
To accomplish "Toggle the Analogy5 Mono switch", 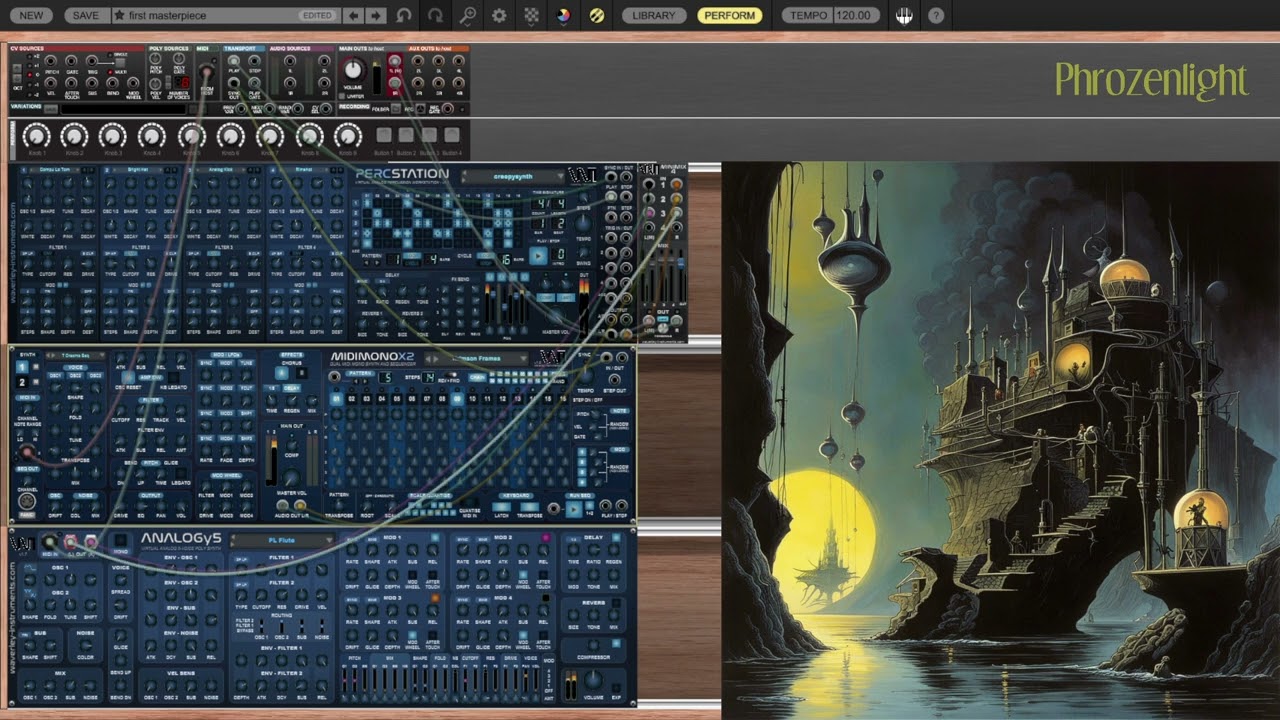I will pos(120,542).
